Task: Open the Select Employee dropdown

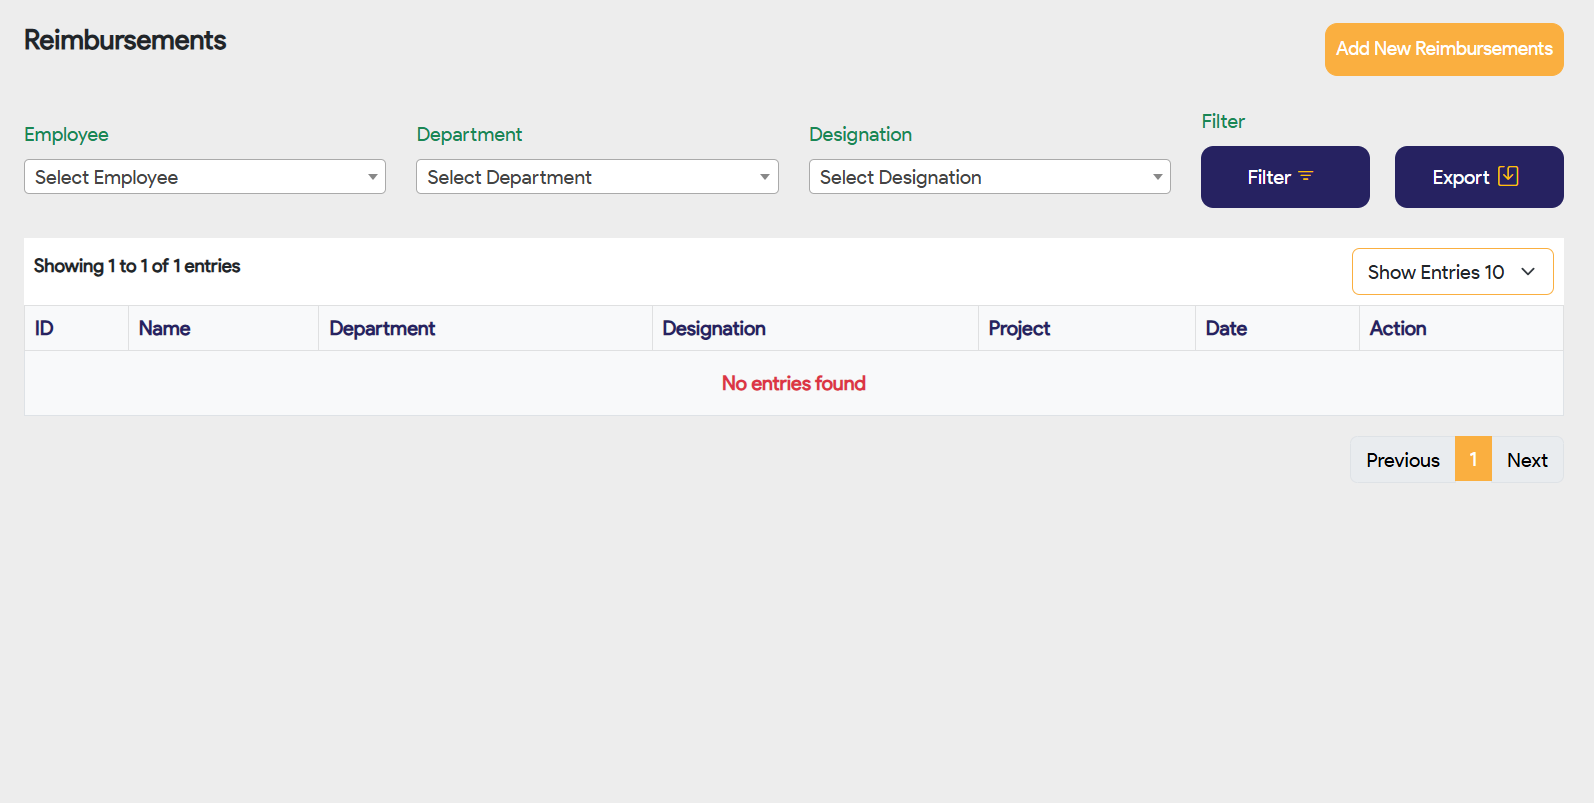Action: tap(204, 177)
